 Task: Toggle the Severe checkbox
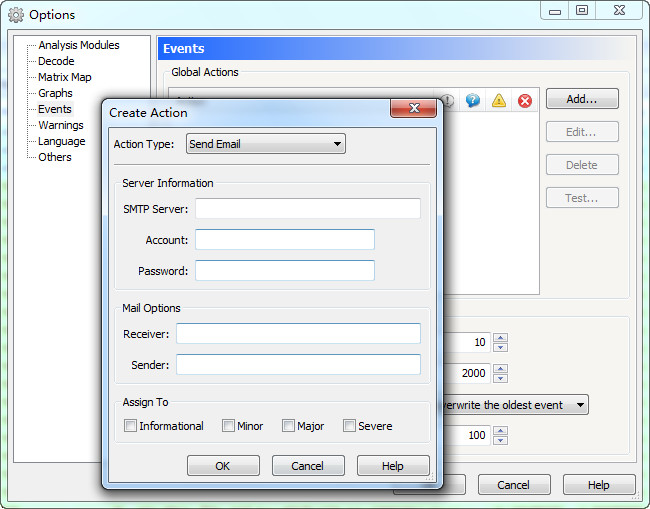349,426
